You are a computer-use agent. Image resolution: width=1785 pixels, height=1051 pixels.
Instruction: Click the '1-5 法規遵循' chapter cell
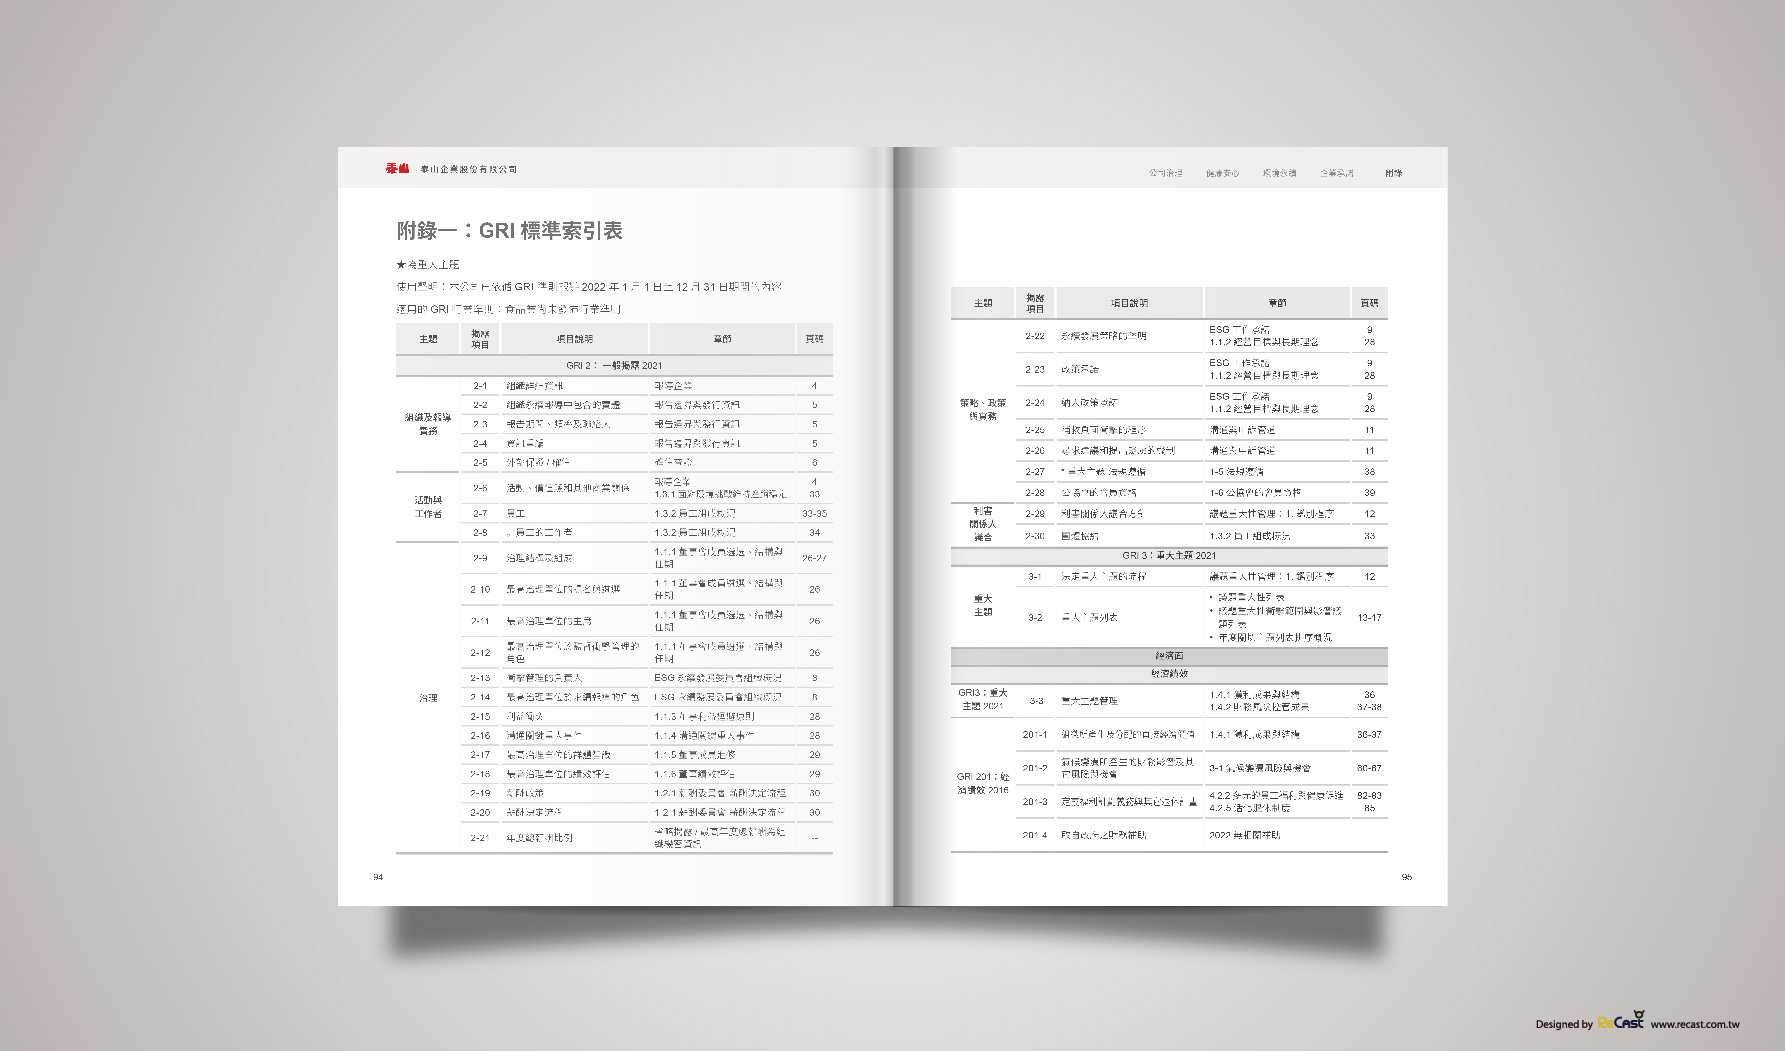pyautogui.click(x=1236, y=472)
